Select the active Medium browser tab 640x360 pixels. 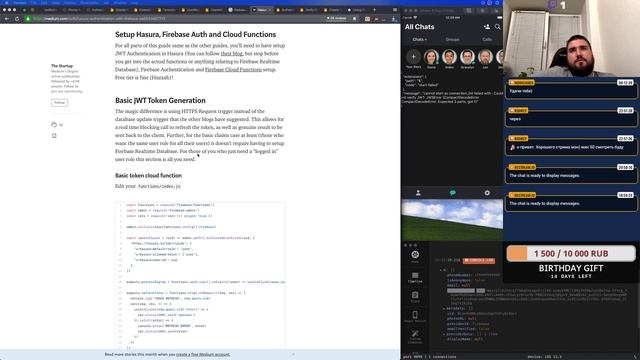click(x=262, y=10)
